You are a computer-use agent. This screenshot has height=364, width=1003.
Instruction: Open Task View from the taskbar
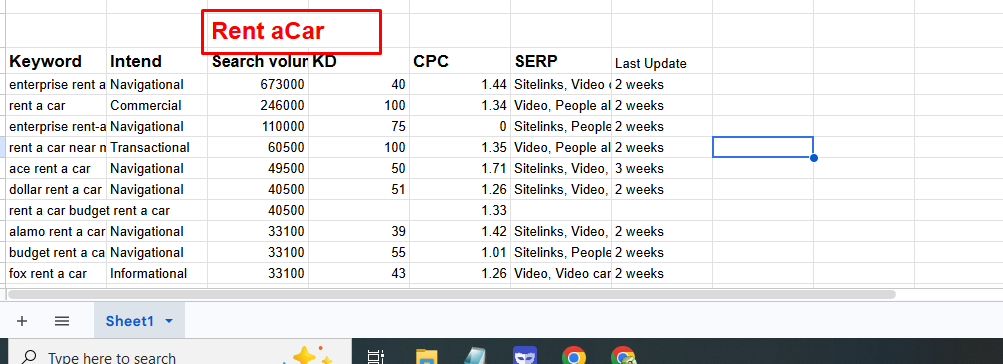click(376, 356)
